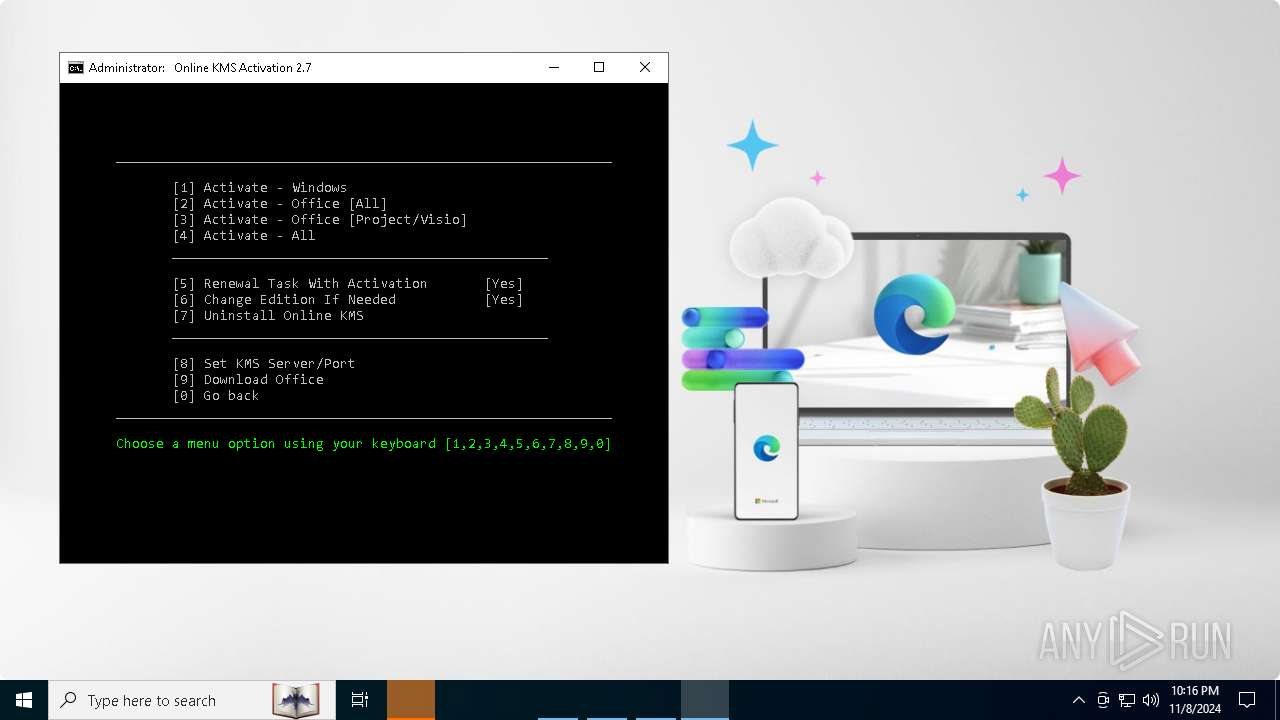Click the '[7] Uninstall Online KMS' line
The height and width of the screenshot is (720, 1280).
pos(268,316)
